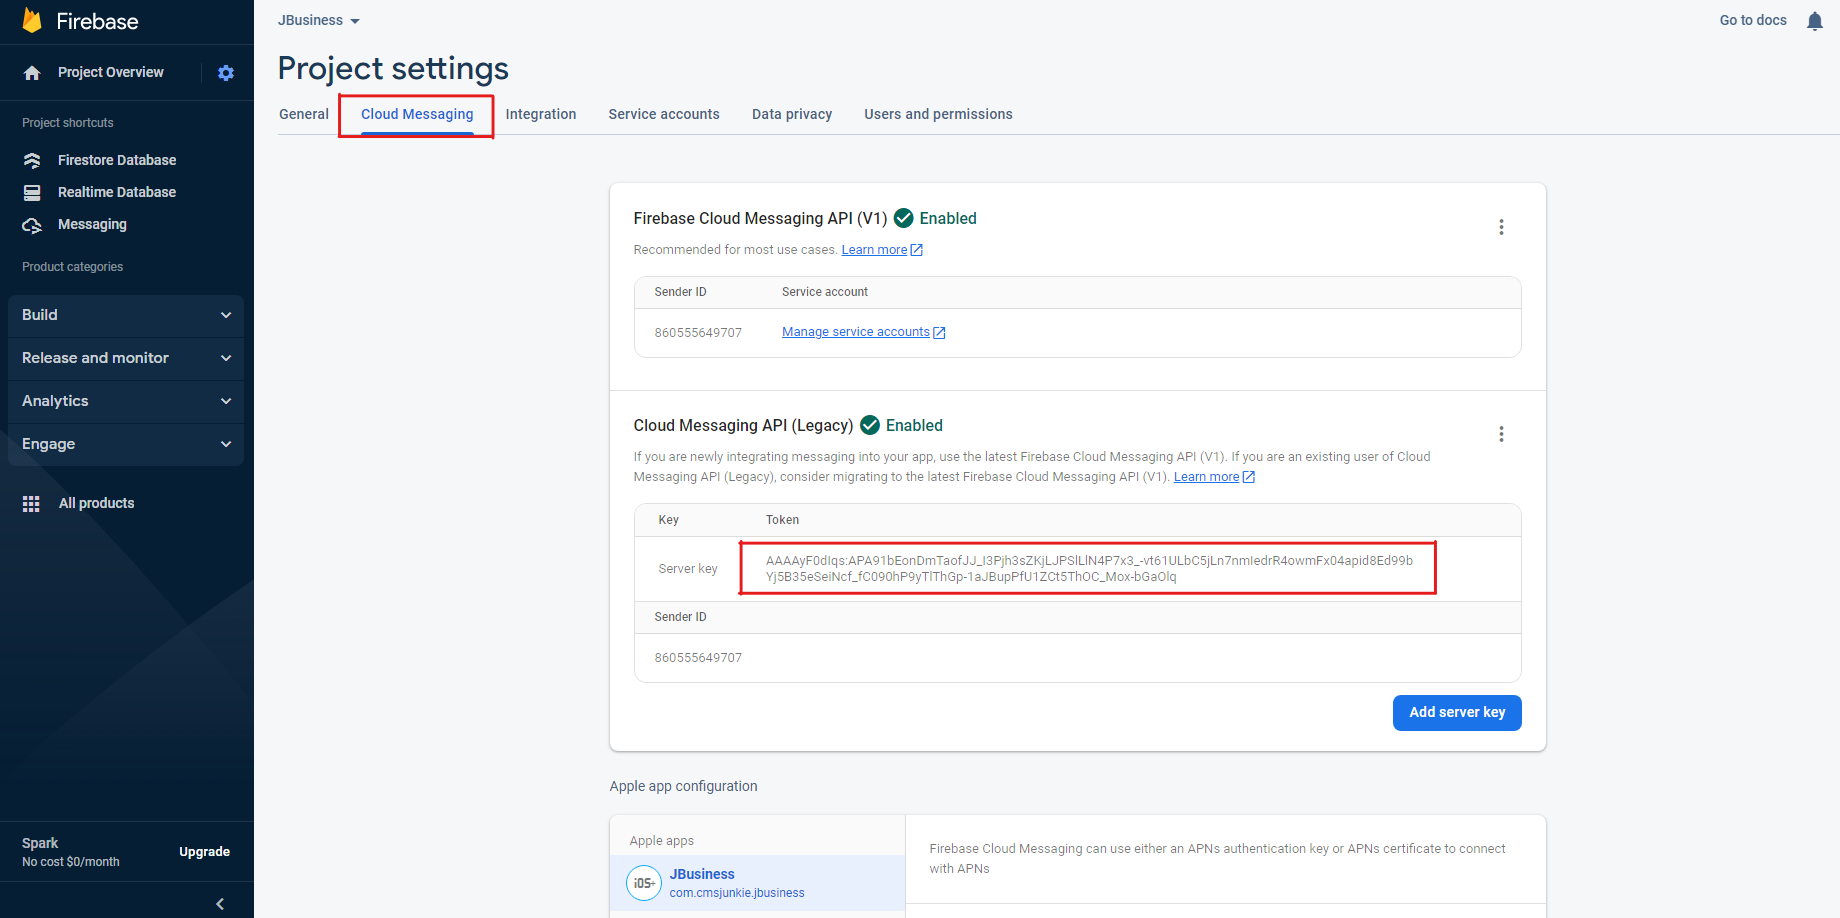Expand the Engage category
This screenshot has height=918, width=1840.
pyautogui.click(x=125, y=444)
